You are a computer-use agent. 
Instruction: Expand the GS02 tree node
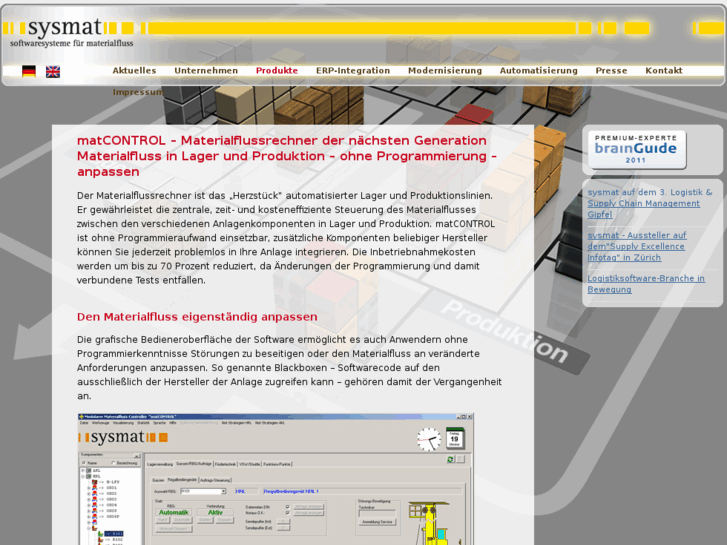tap(89, 494)
